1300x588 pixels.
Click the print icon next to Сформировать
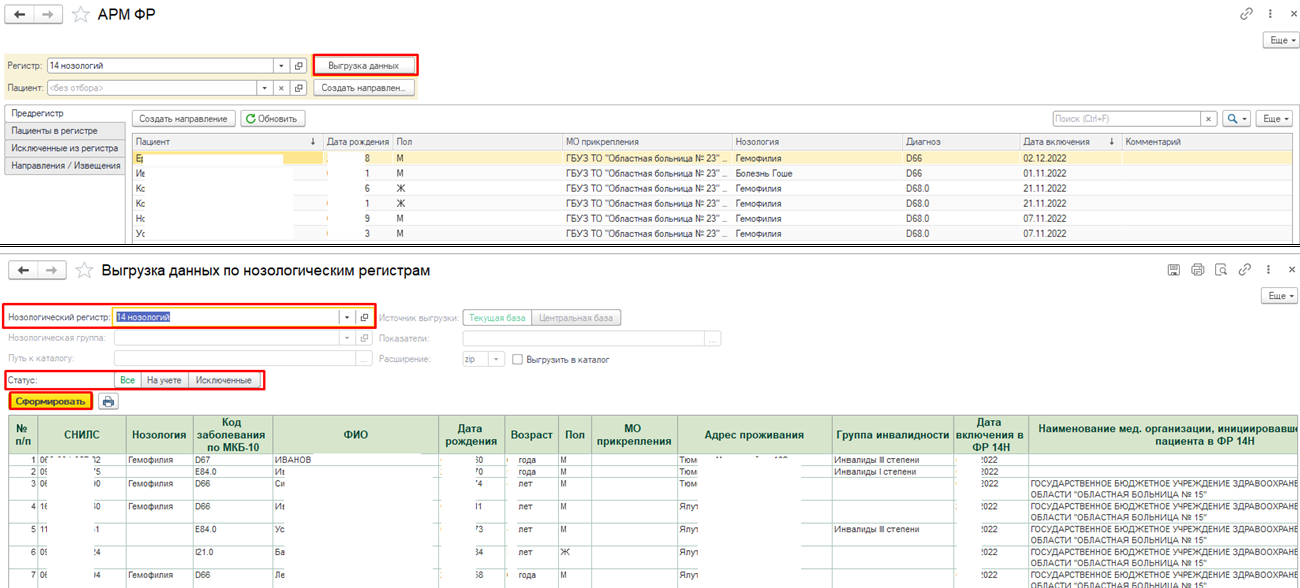coord(107,401)
